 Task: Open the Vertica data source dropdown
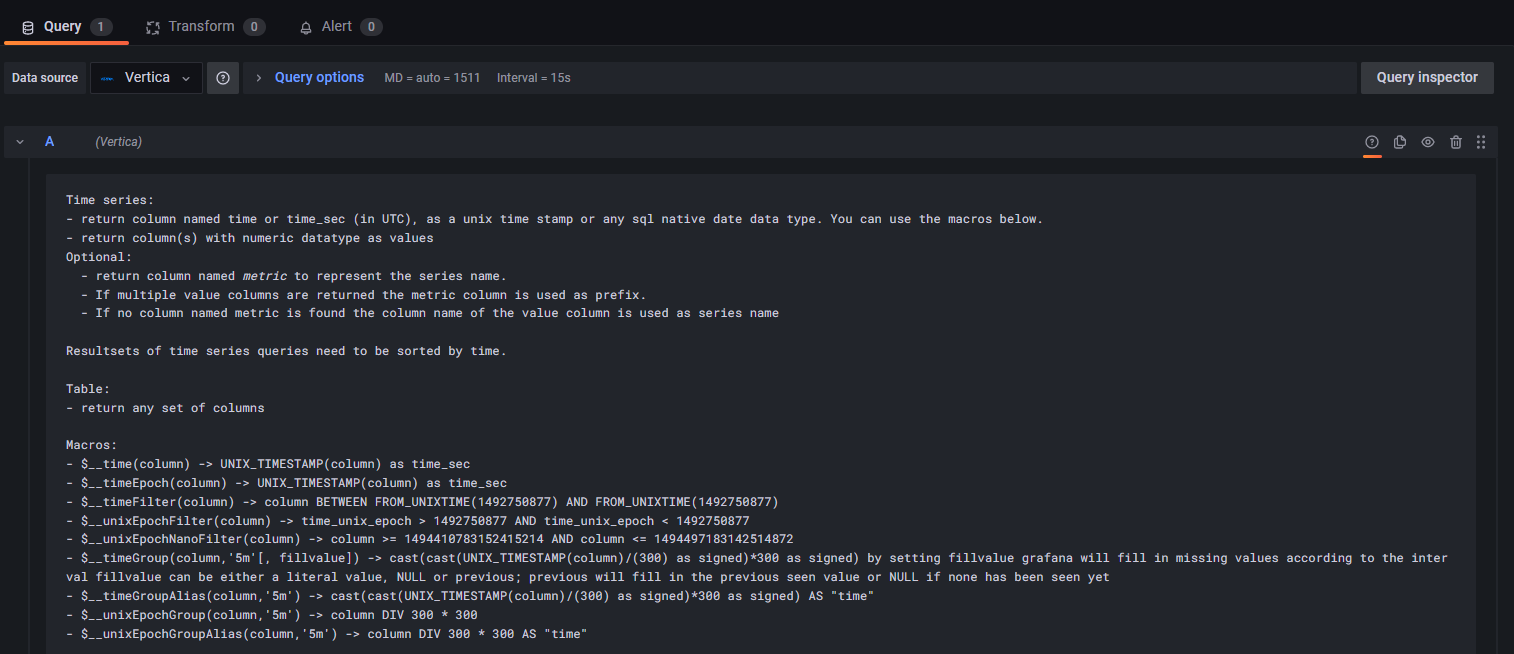(146, 78)
